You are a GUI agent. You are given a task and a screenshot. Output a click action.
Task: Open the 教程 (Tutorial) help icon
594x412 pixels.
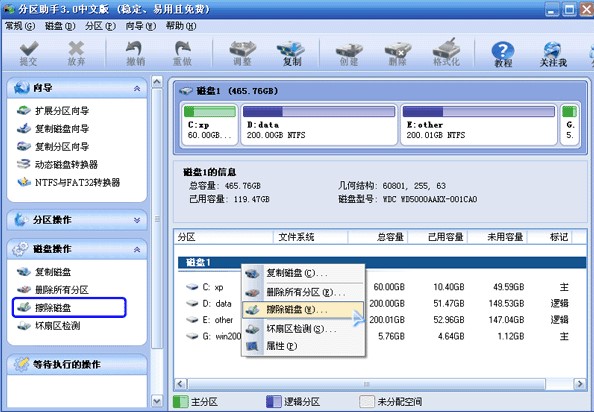click(503, 54)
